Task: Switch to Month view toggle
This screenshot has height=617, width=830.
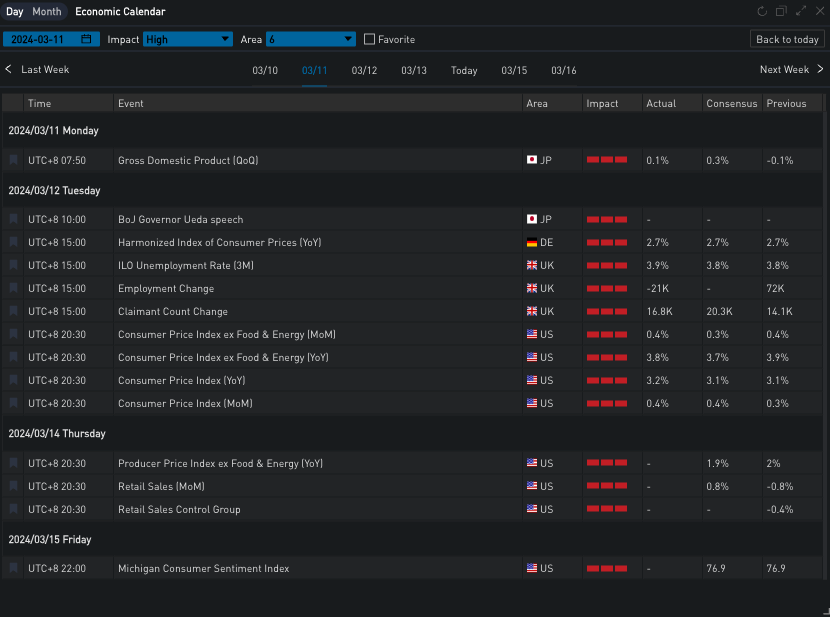Action: 46,12
